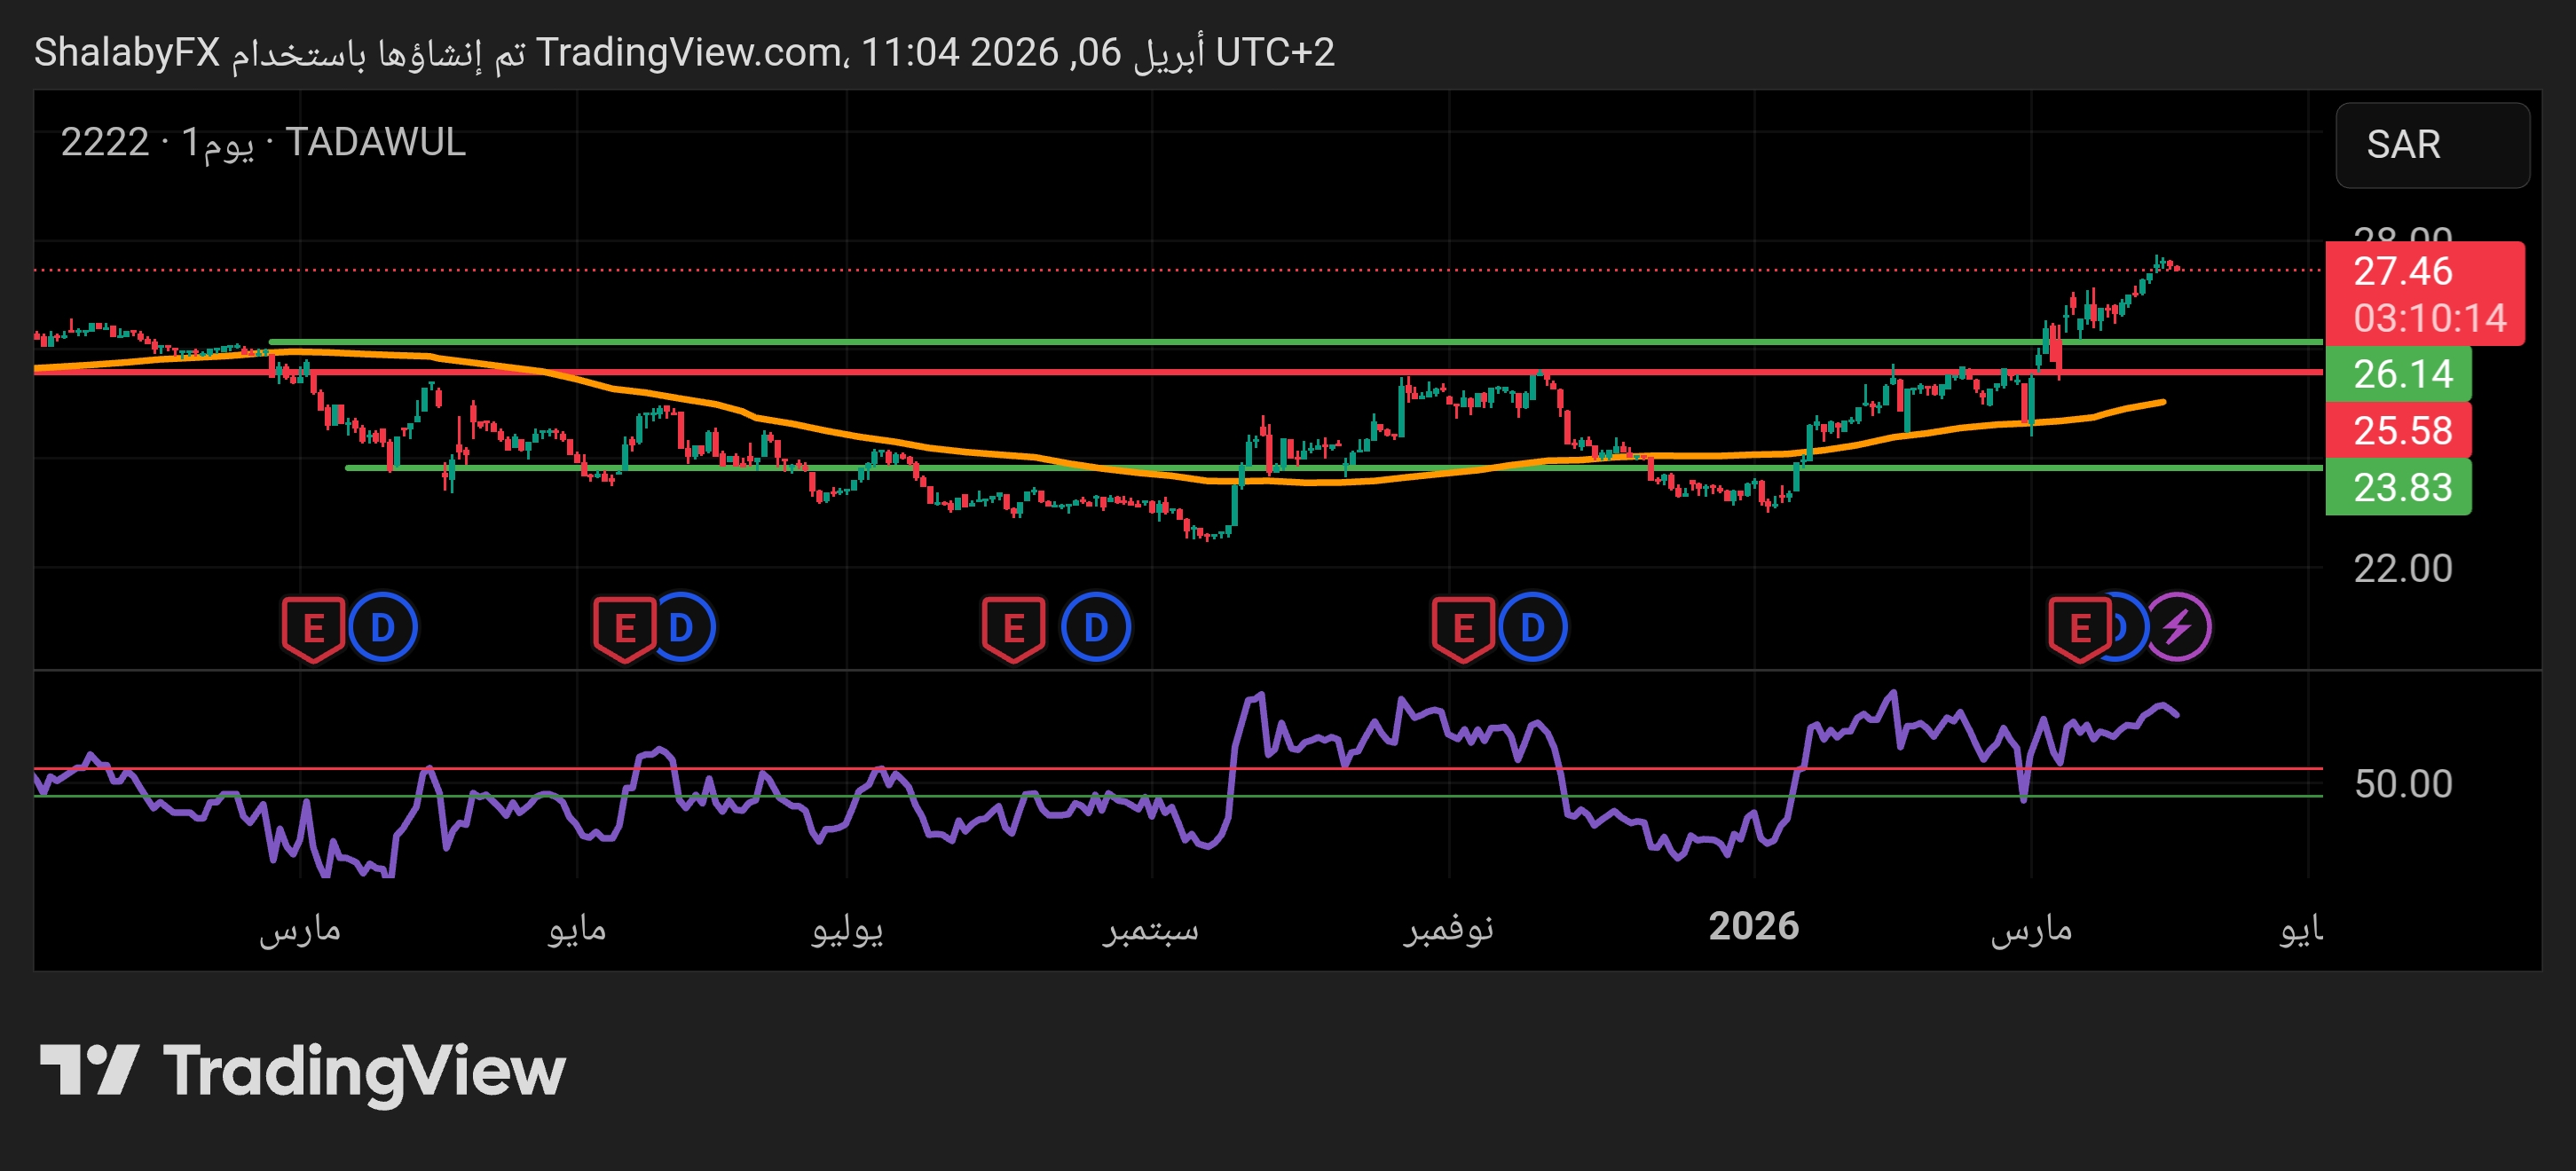Click the earnings E marker before سبتمبر
Screen dimensions: 2576x1171
point(1013,628)
